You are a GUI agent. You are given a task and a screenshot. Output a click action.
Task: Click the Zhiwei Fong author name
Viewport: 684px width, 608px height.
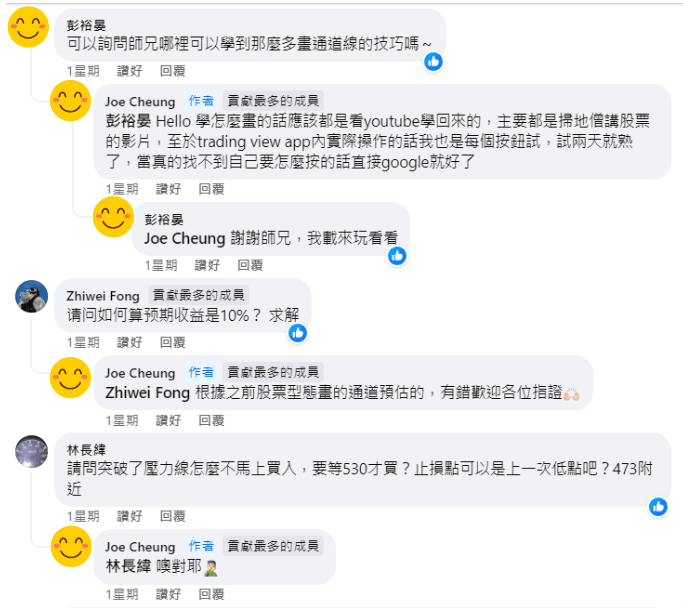click(101, 295)
